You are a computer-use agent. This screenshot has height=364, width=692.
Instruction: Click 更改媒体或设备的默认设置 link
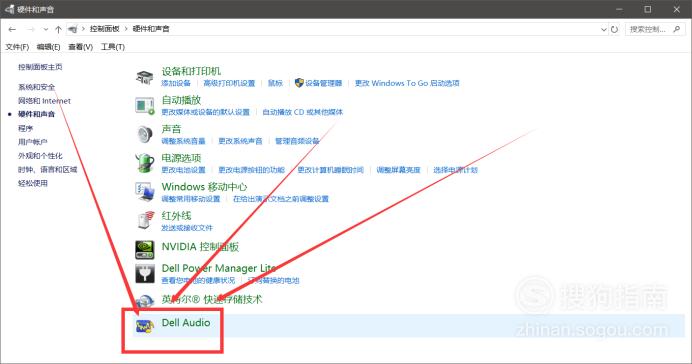click(x=206, y=112)
